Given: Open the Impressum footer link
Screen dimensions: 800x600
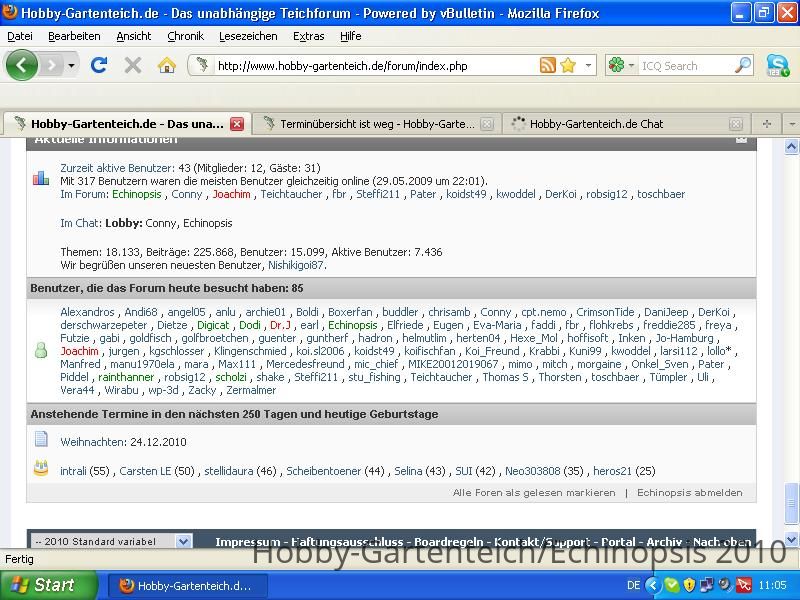Looking at the screenshot, I should (x=248, y=542).
